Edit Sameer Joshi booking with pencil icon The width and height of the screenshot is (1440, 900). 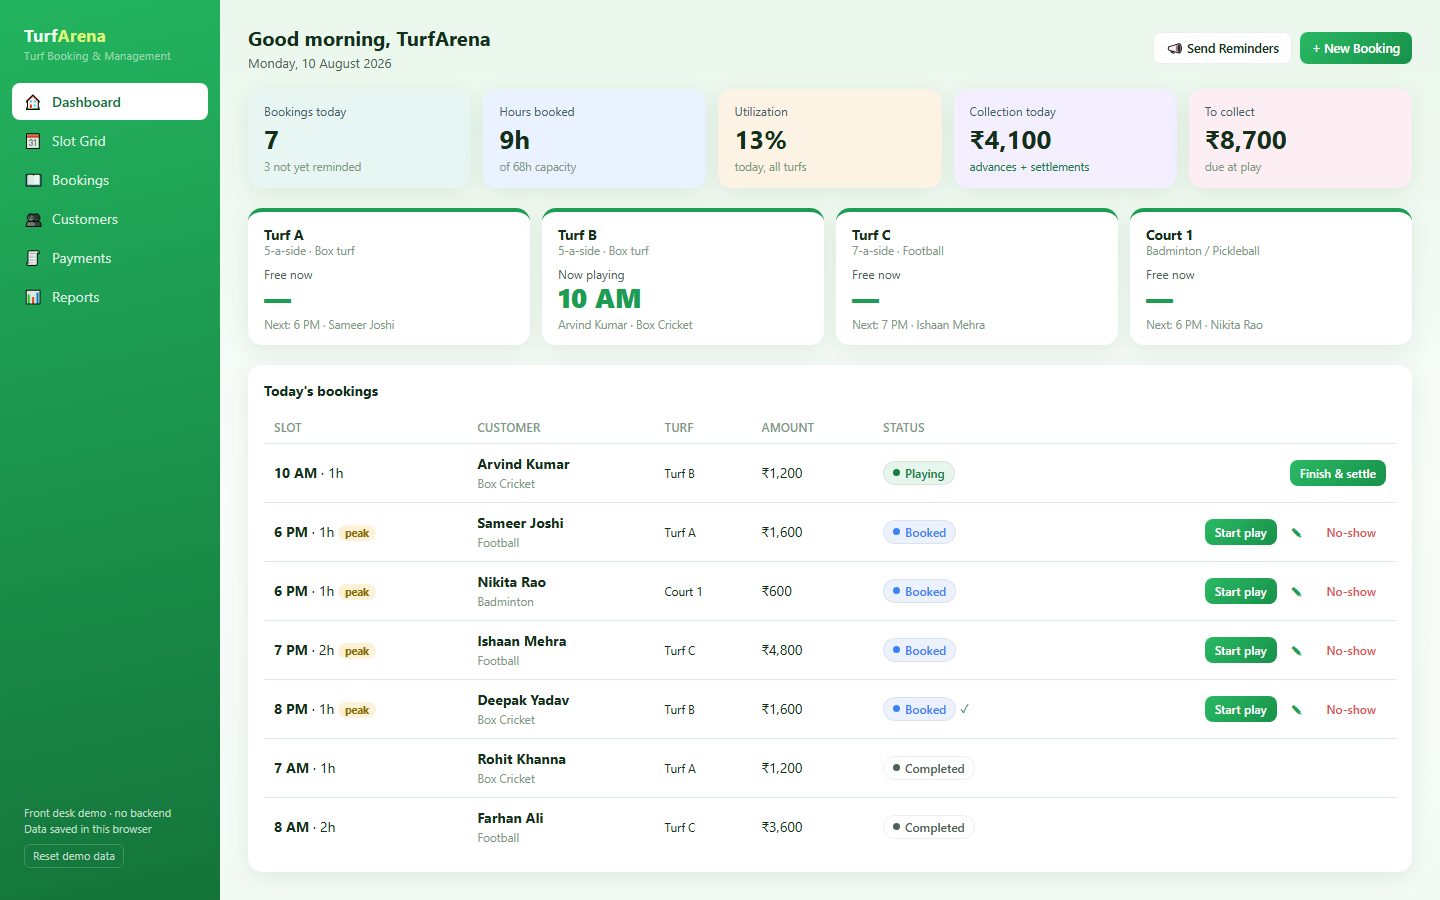pos(1296,533)
